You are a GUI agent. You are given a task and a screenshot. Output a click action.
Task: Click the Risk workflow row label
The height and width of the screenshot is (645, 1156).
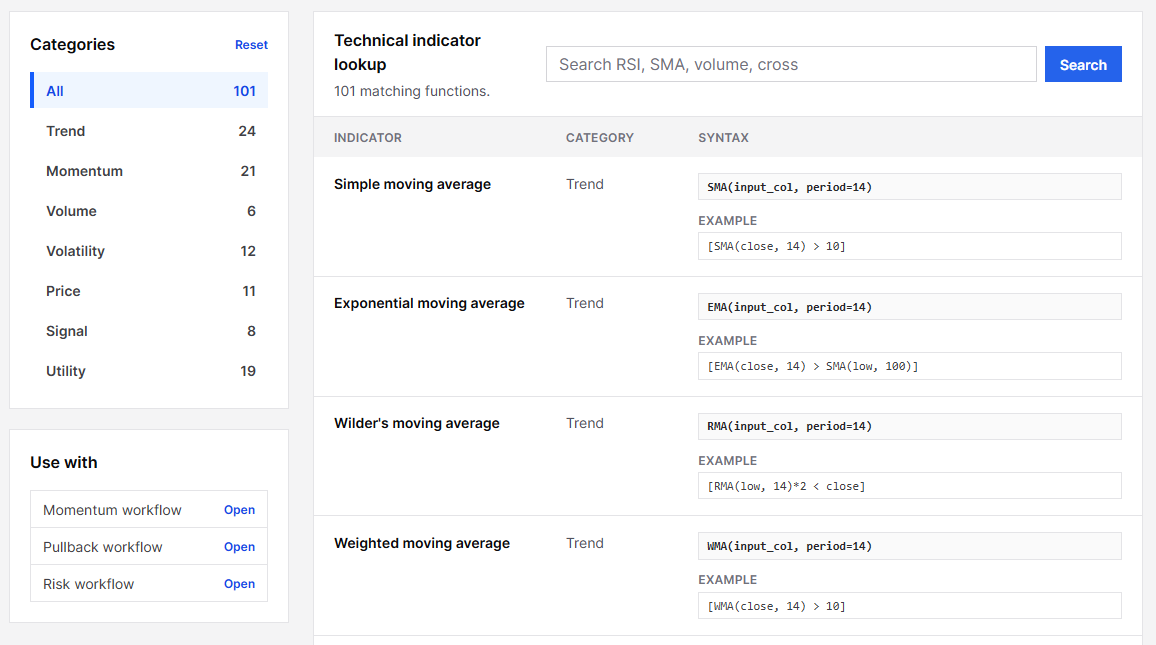tap(88, 584)
